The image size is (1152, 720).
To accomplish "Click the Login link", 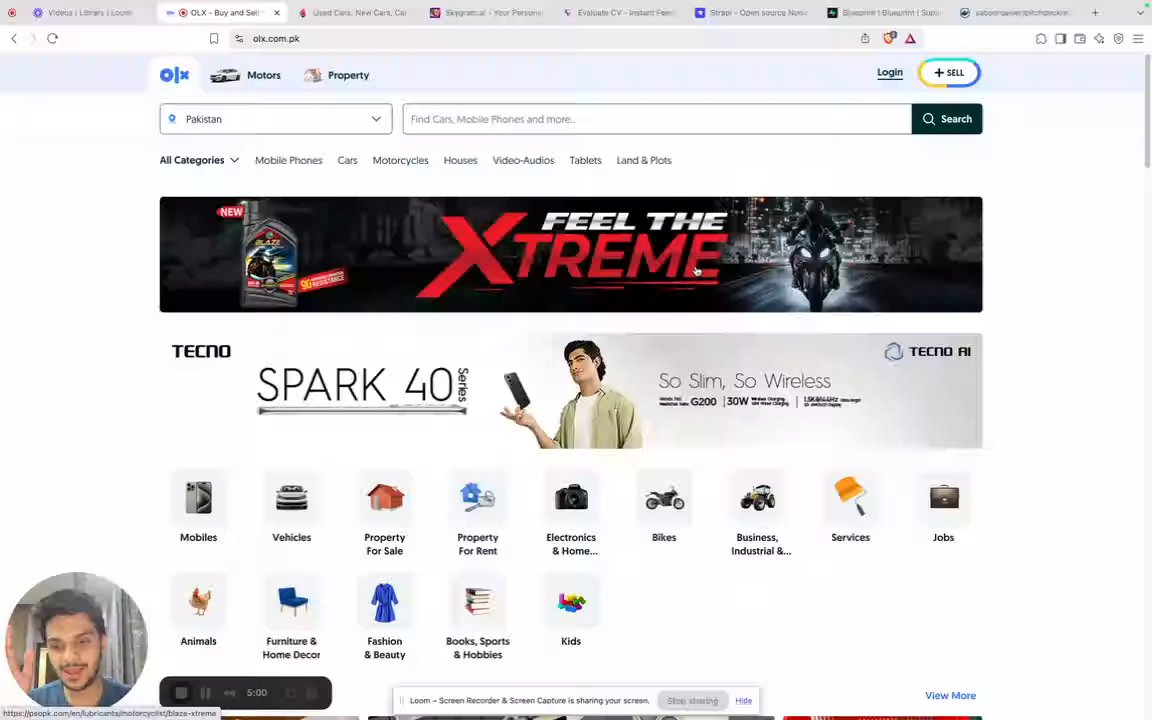I will coord(890,72).
